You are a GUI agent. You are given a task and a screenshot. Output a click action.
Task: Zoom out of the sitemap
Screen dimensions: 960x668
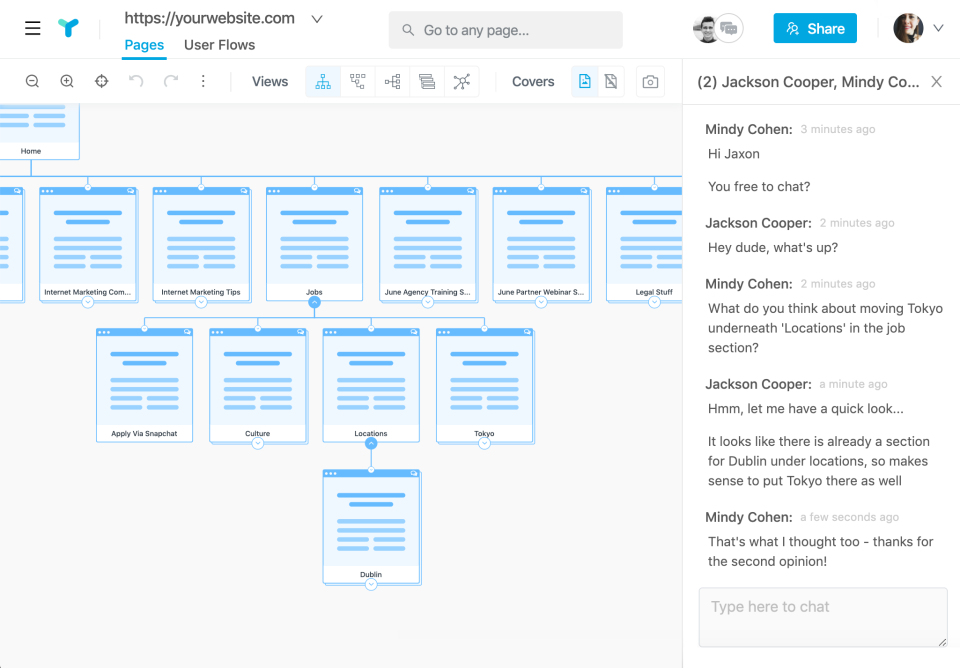[x=32, y=81]
